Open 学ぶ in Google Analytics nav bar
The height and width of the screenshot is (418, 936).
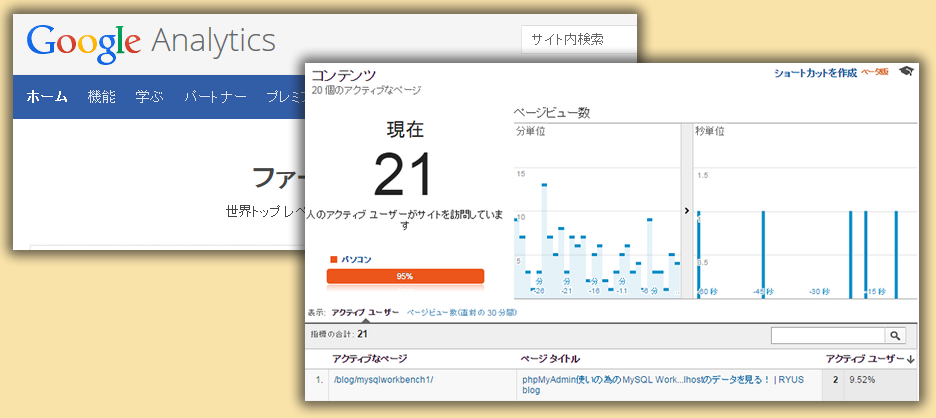click(x=149, y=97)
